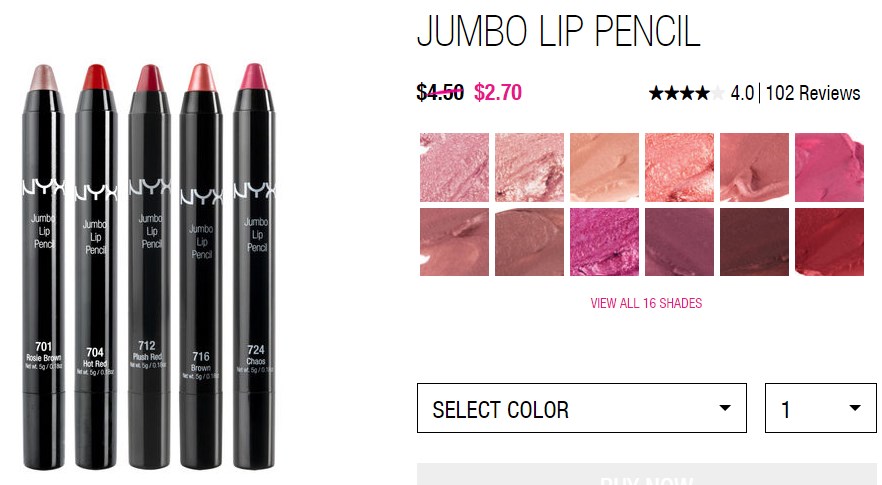Screen dimensions: 882x485
Task: Click the JUMBO LIP PENCIL product title
Action: click(x=559, y=31)
